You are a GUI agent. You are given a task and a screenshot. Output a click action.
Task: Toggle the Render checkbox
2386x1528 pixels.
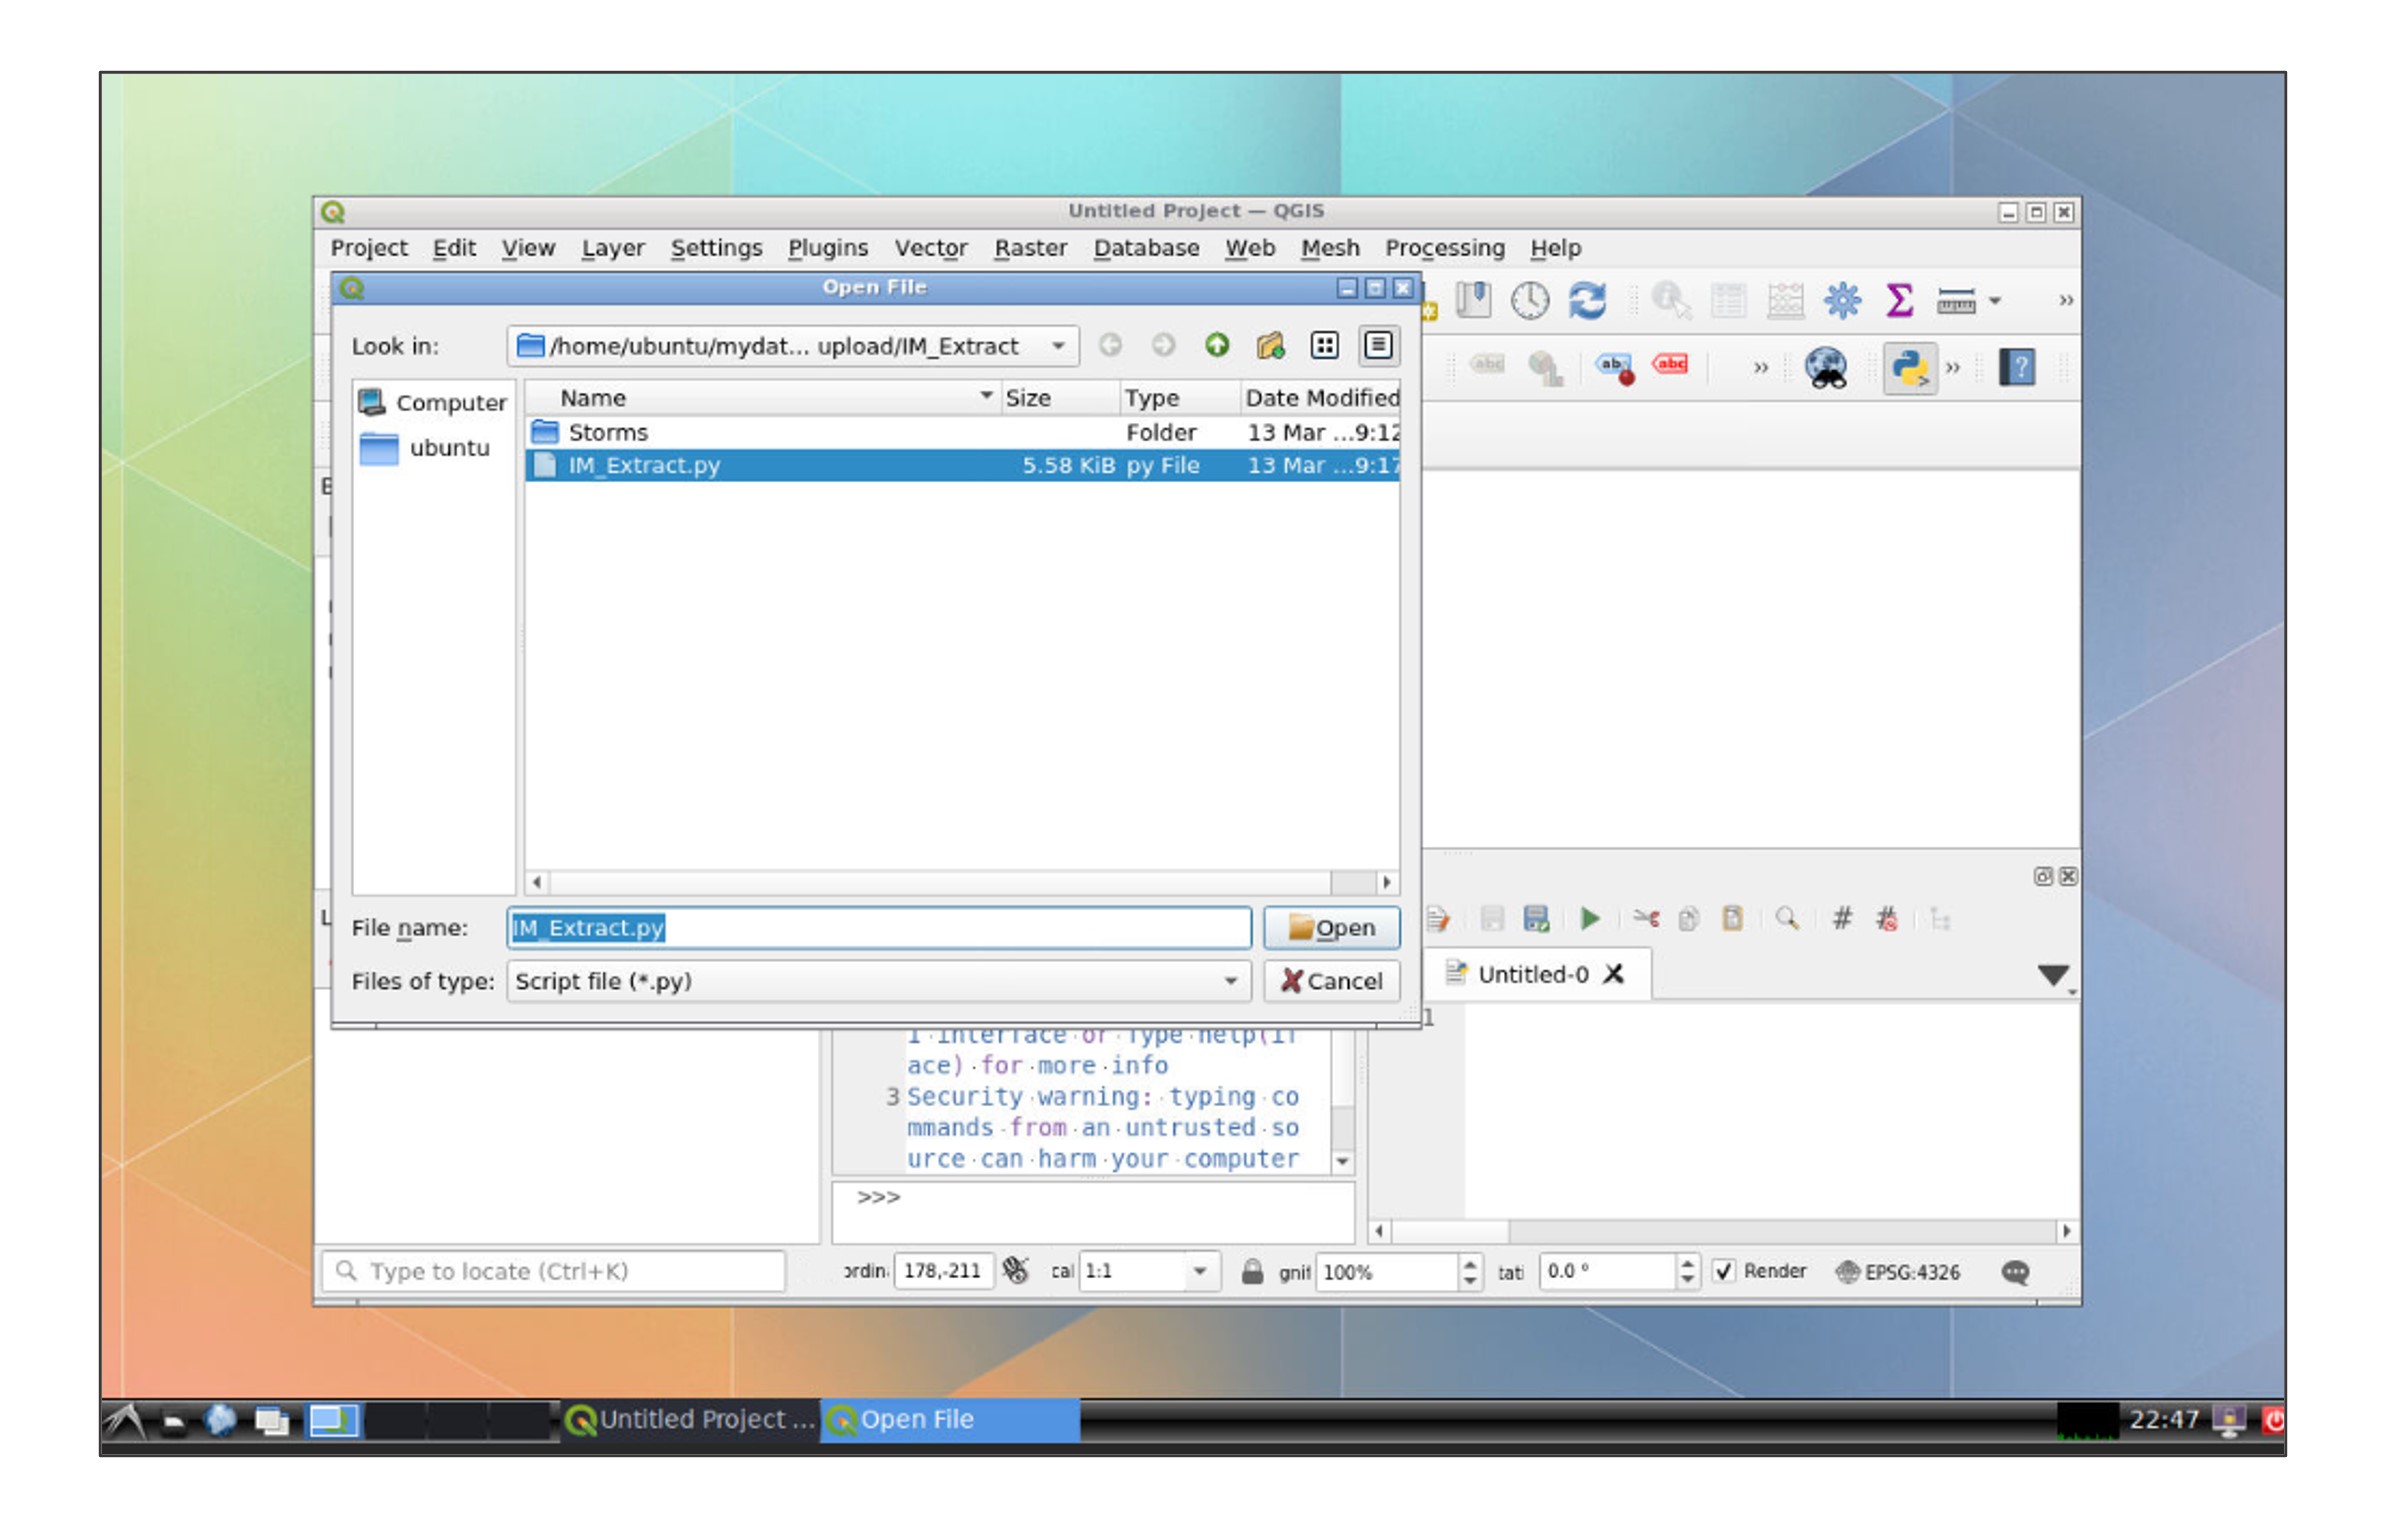click(x=1723, y=1271)
